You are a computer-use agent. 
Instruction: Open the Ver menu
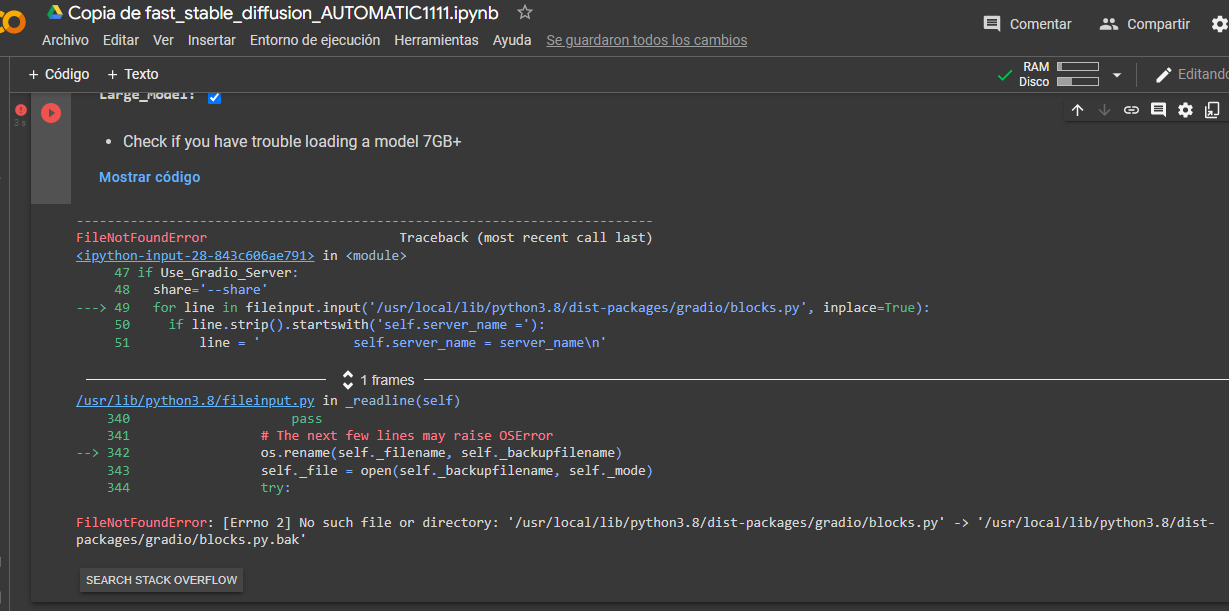tap(163, 40)
